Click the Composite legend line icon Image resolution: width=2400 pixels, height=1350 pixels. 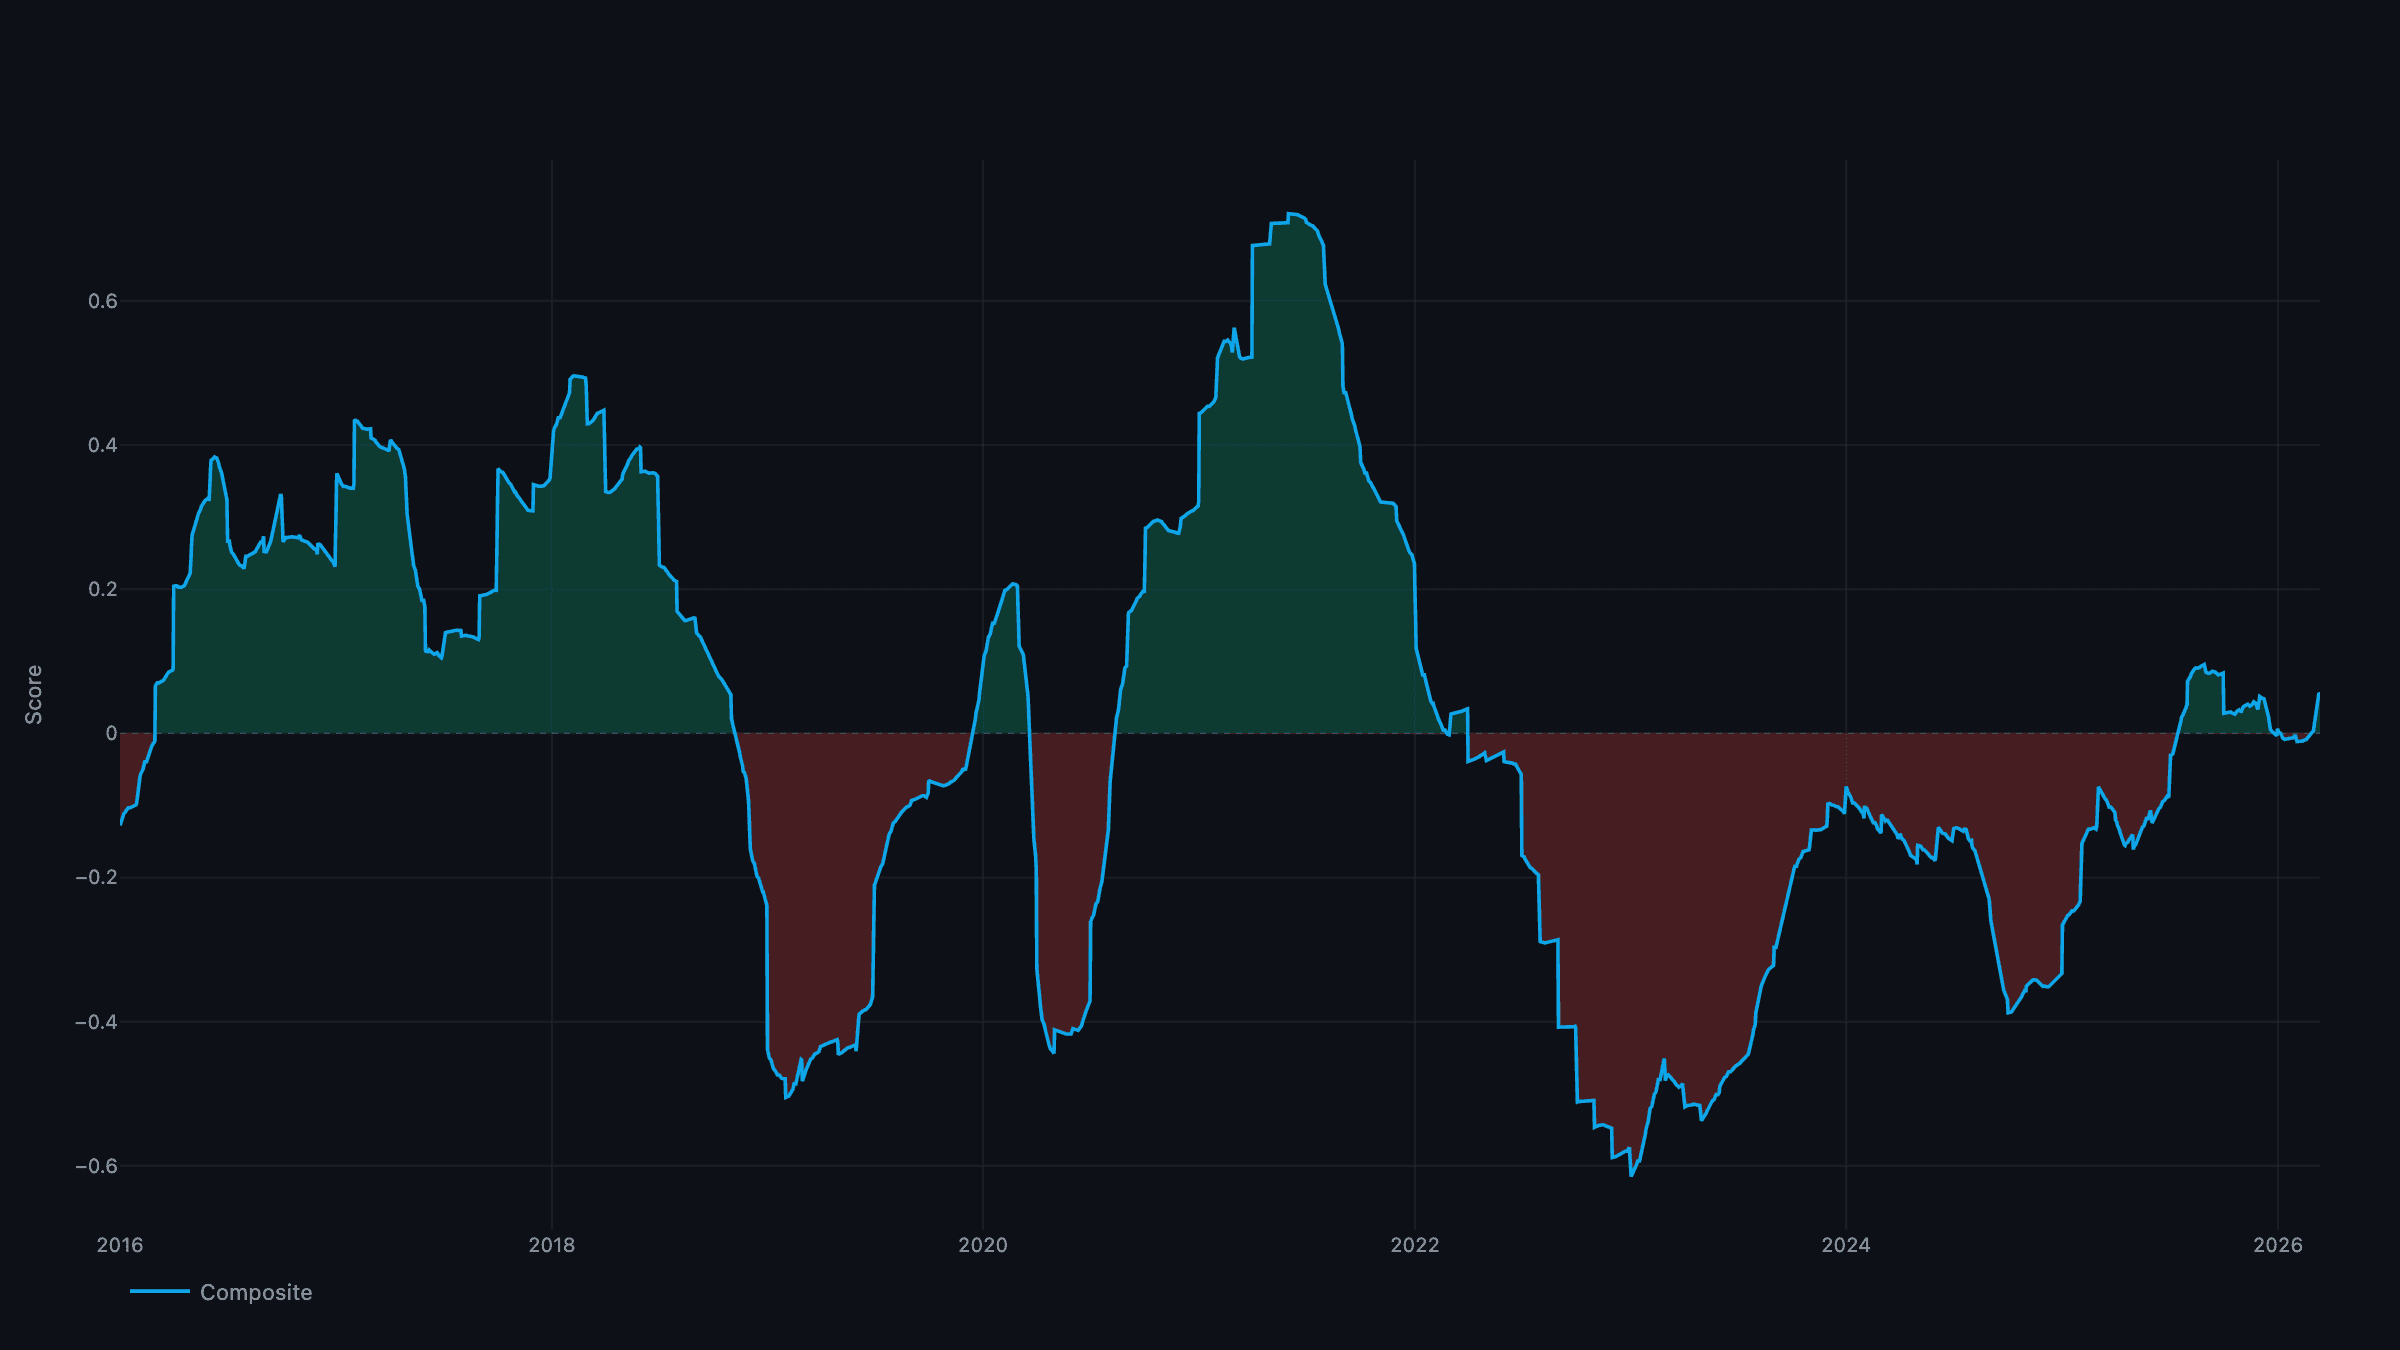(x=160, y=1292)
